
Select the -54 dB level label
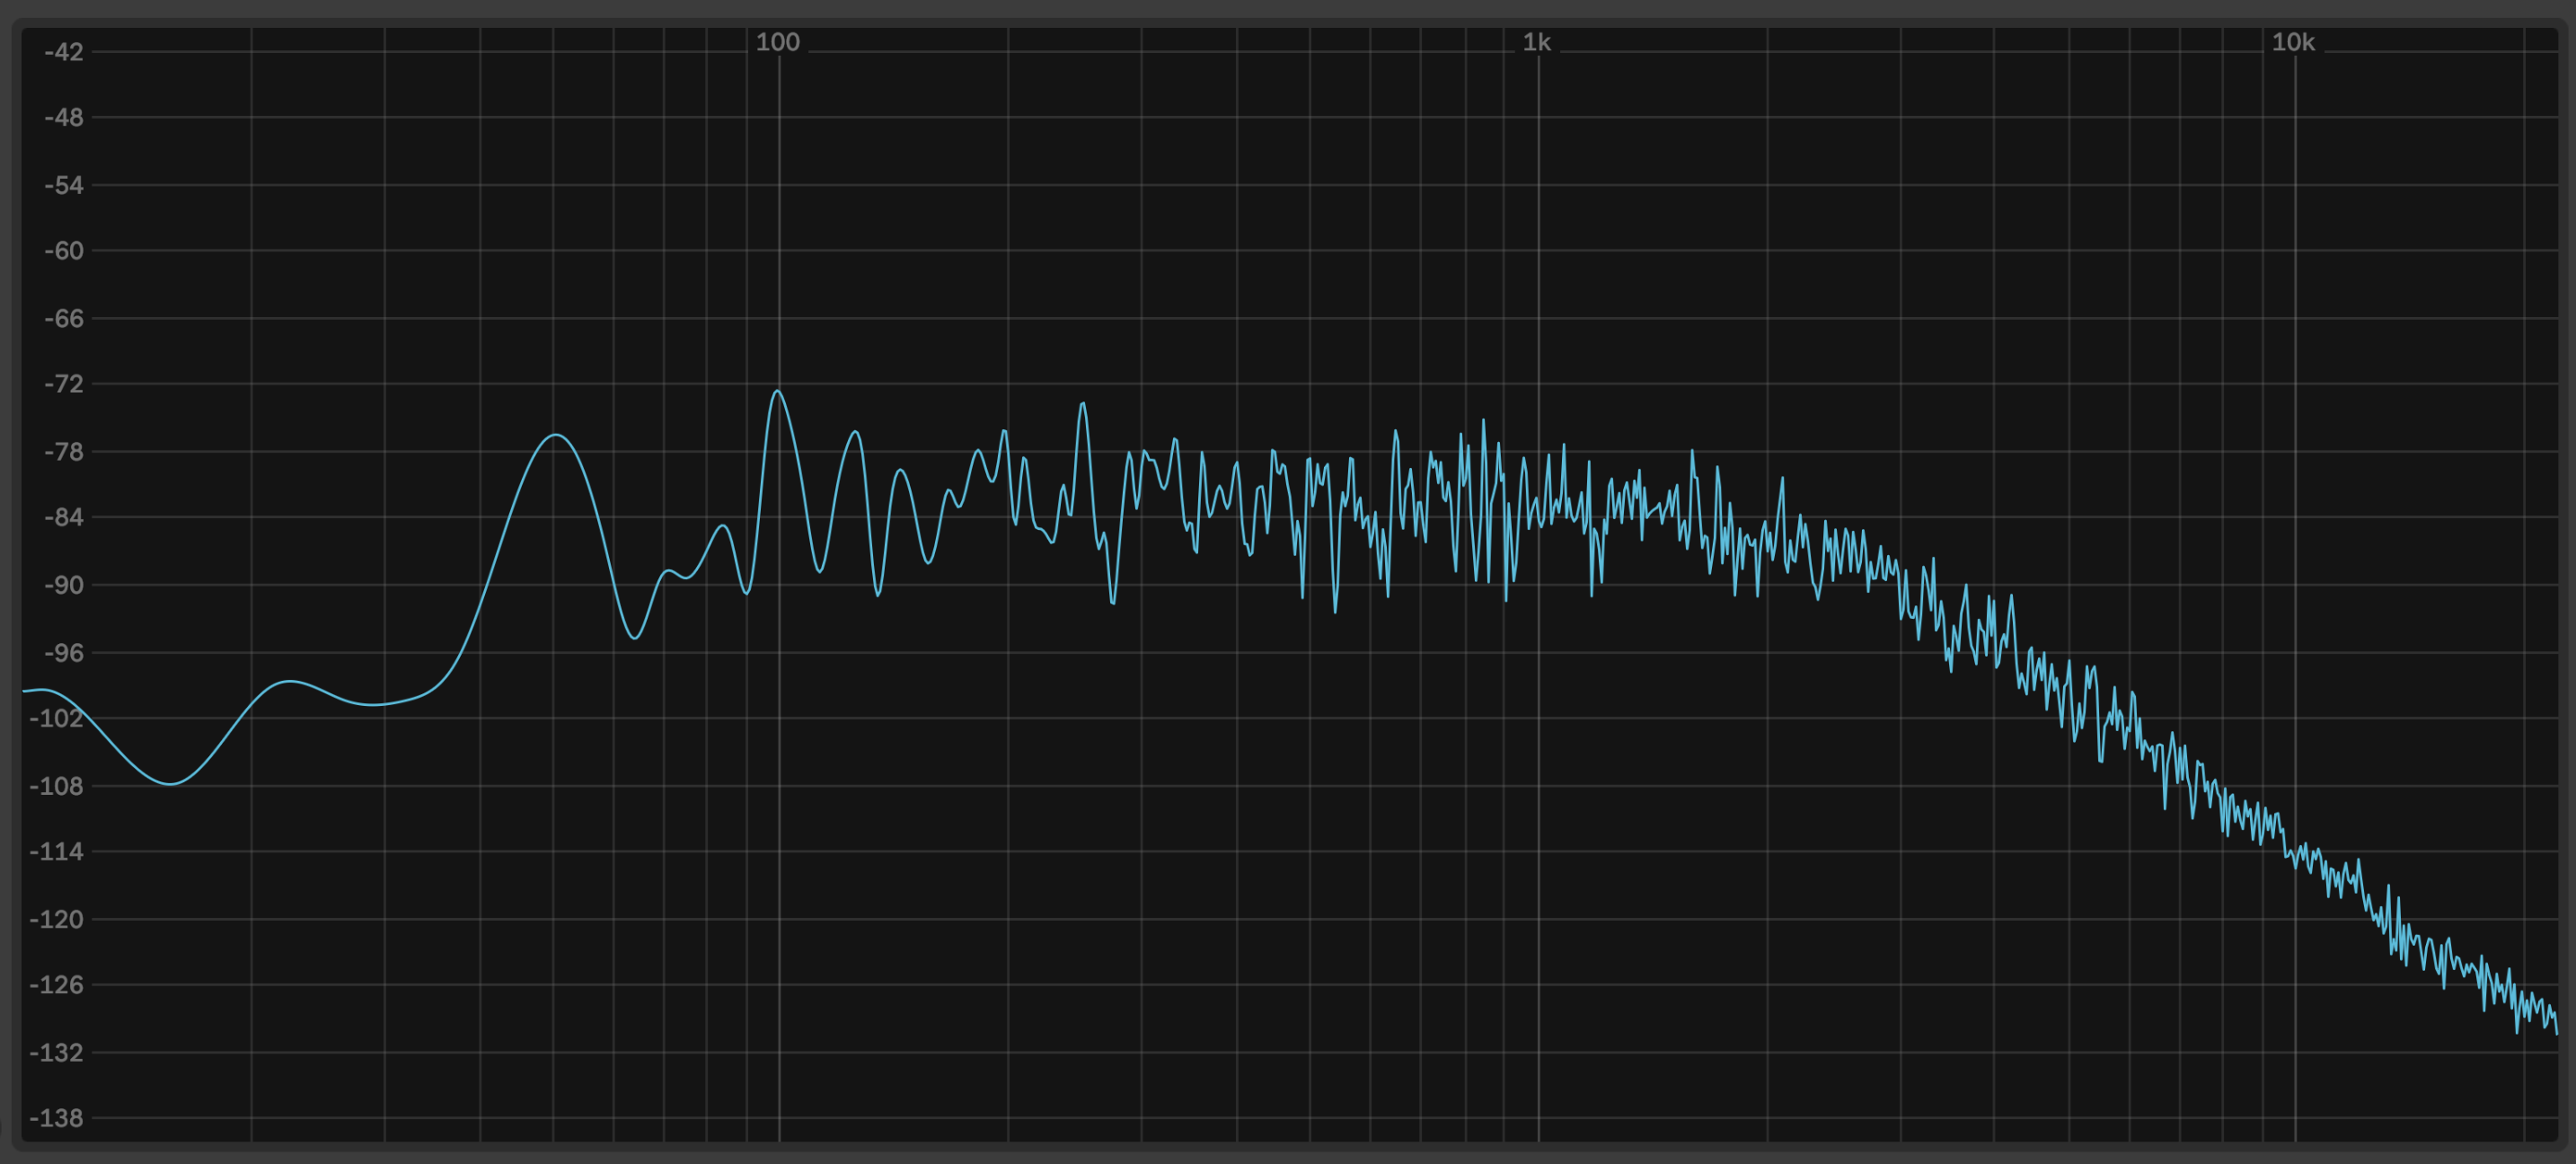coord(64,185)
